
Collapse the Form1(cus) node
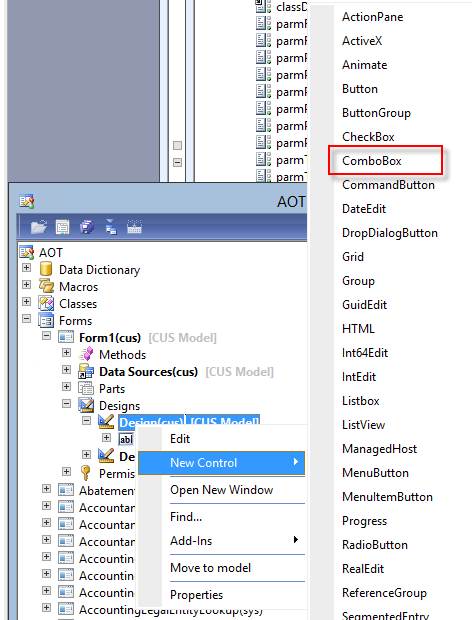(x=47, y=336)
